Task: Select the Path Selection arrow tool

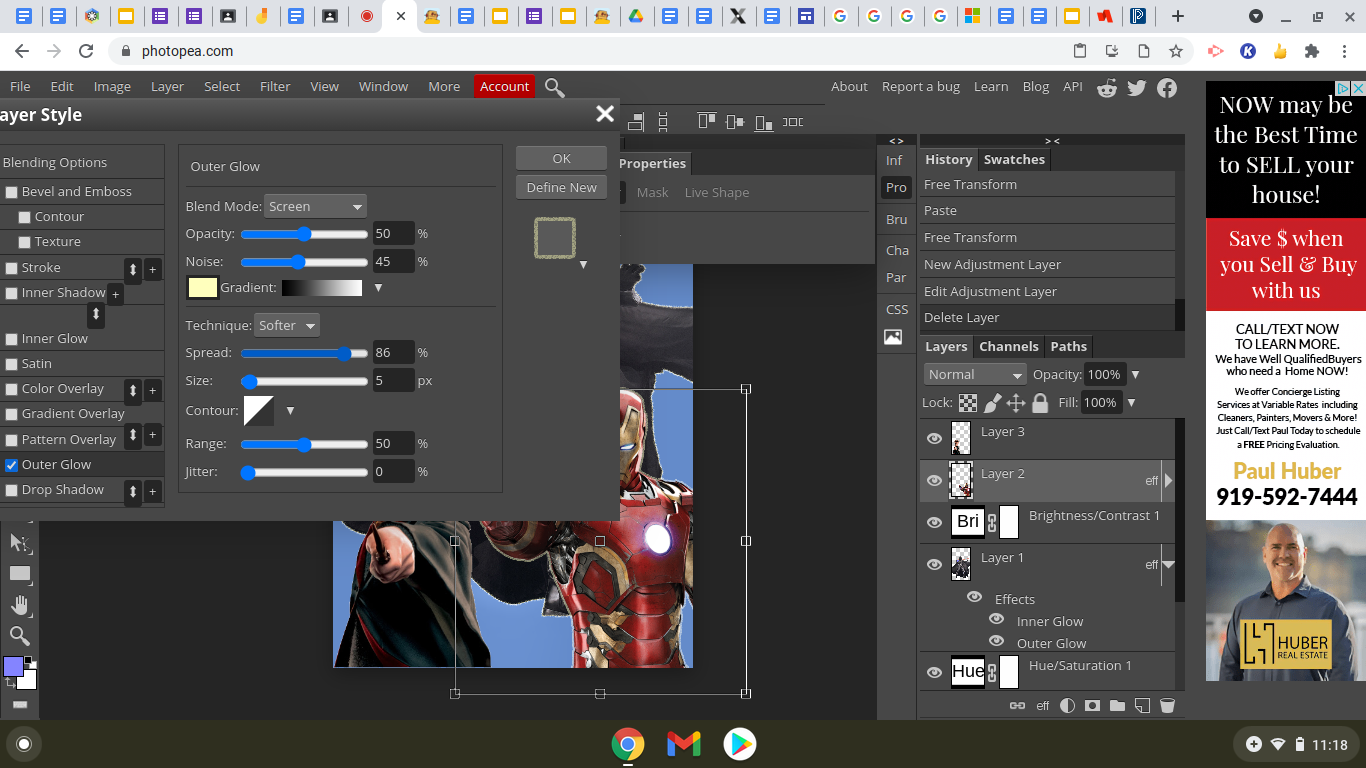Action: coord(19,543)
